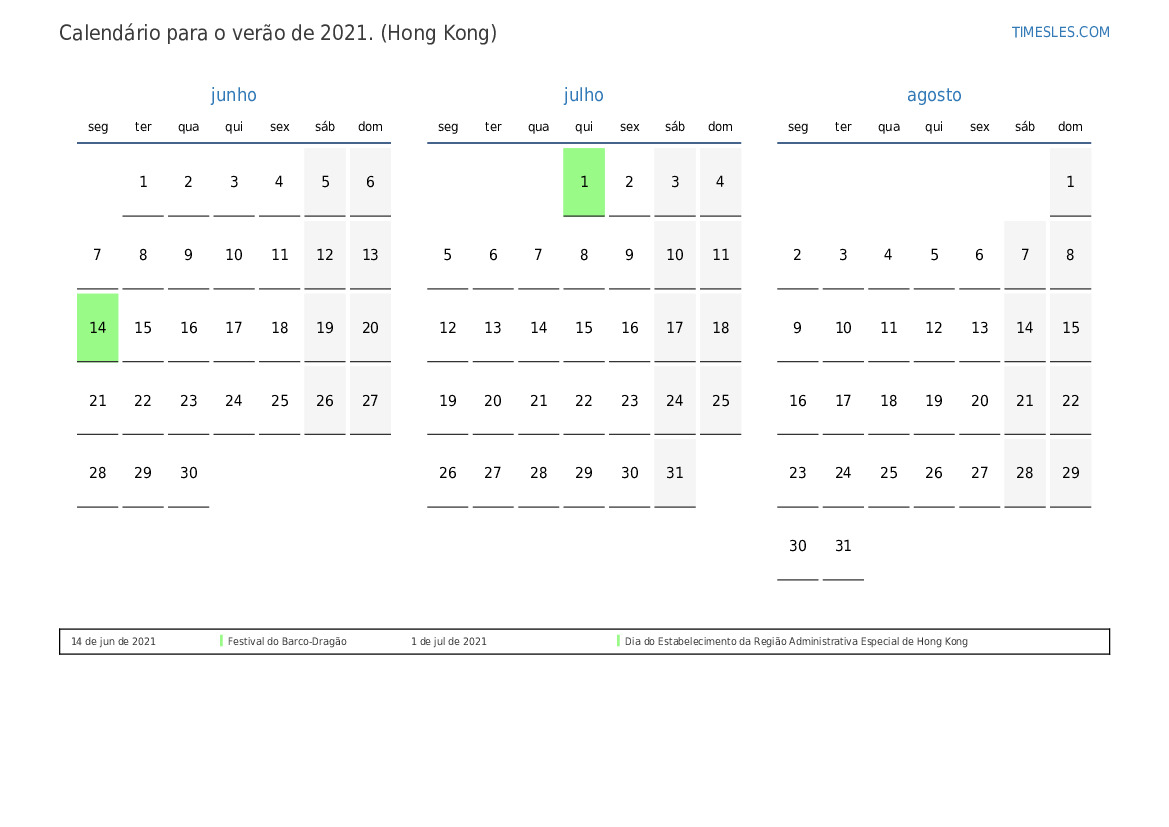Open the TIMESLES.COM link
1169x827 pixels.
1060,32
